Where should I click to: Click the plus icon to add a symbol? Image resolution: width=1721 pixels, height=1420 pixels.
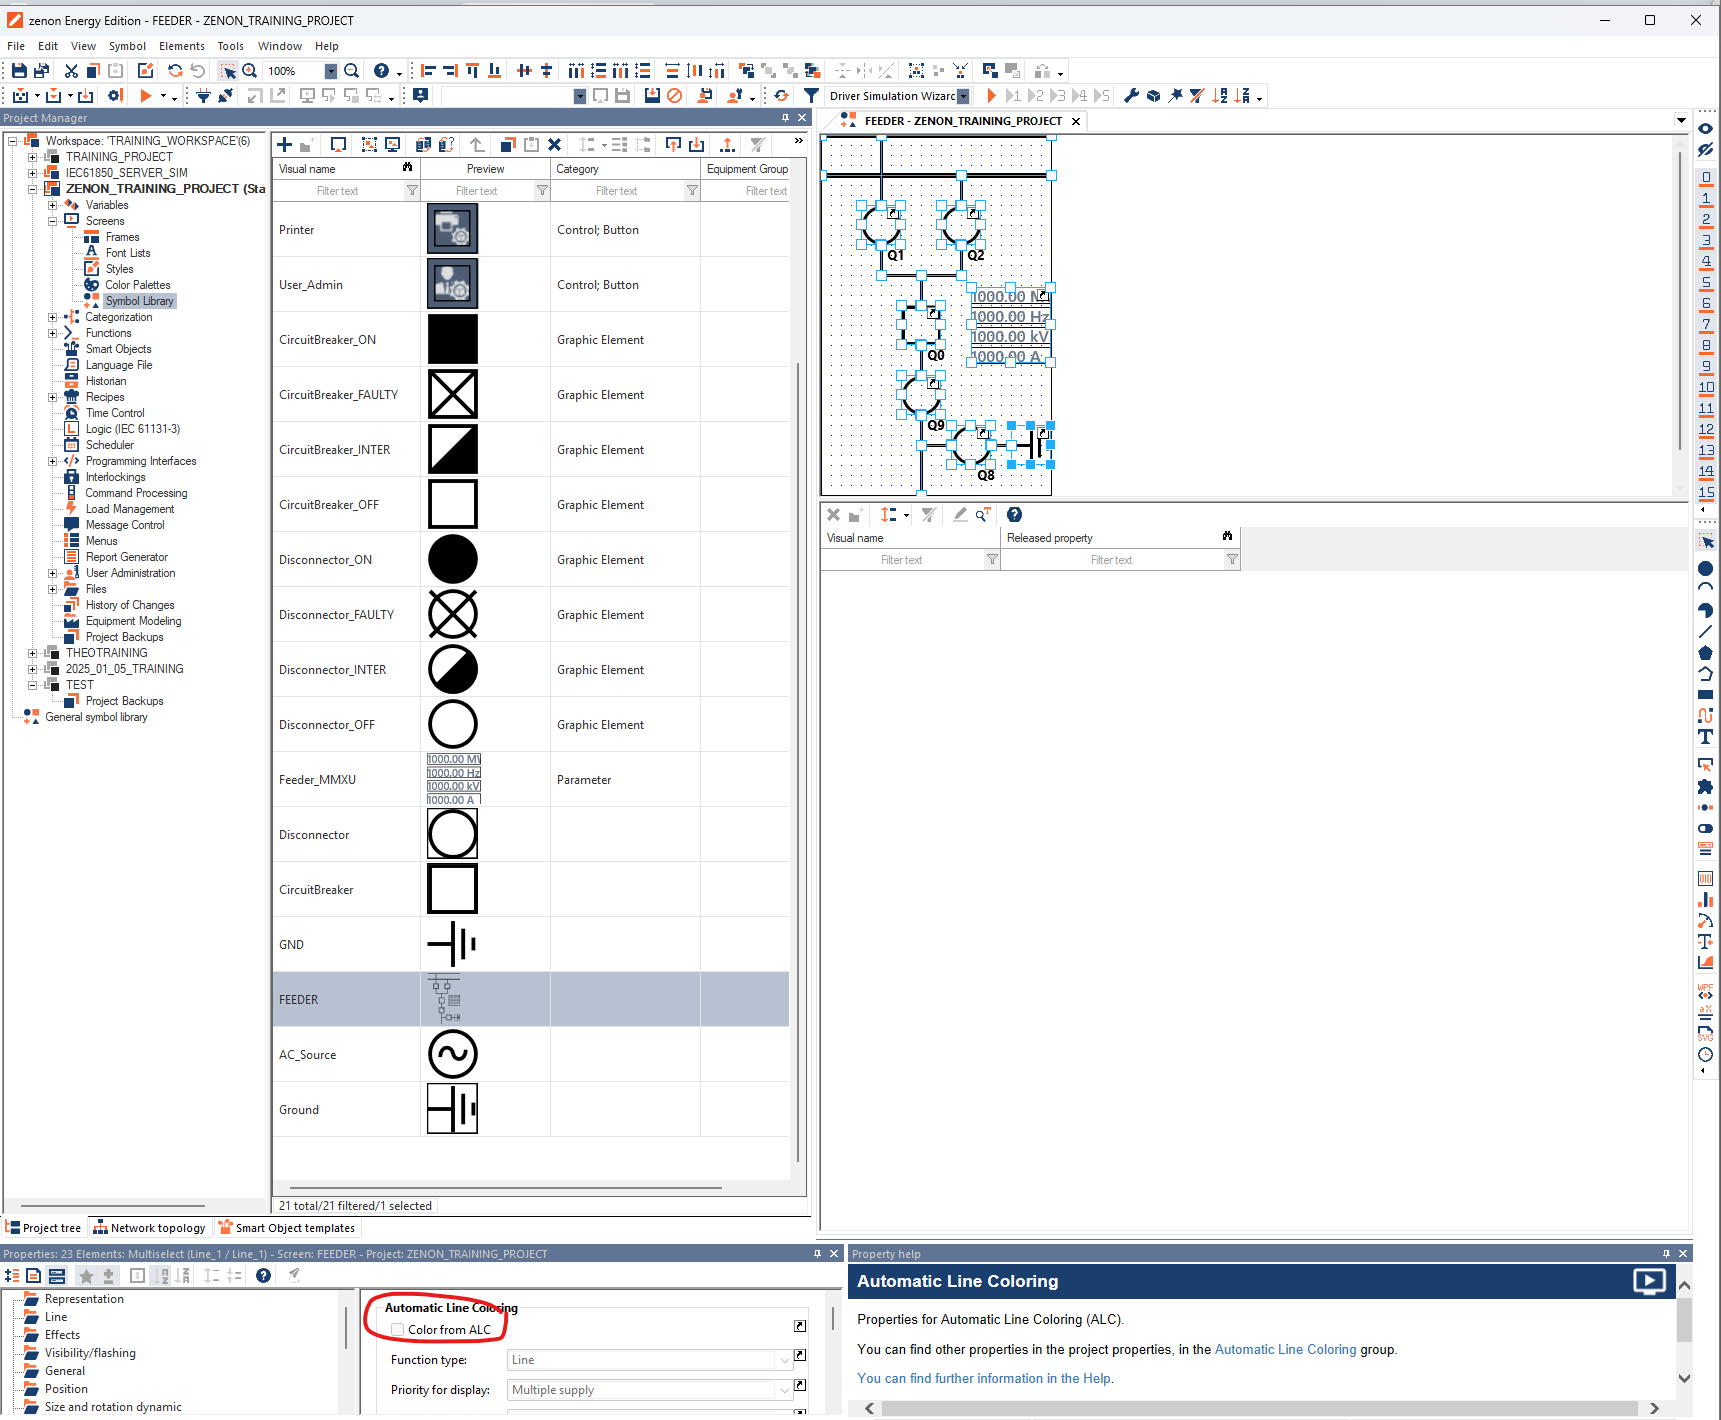tap(285, 145)
